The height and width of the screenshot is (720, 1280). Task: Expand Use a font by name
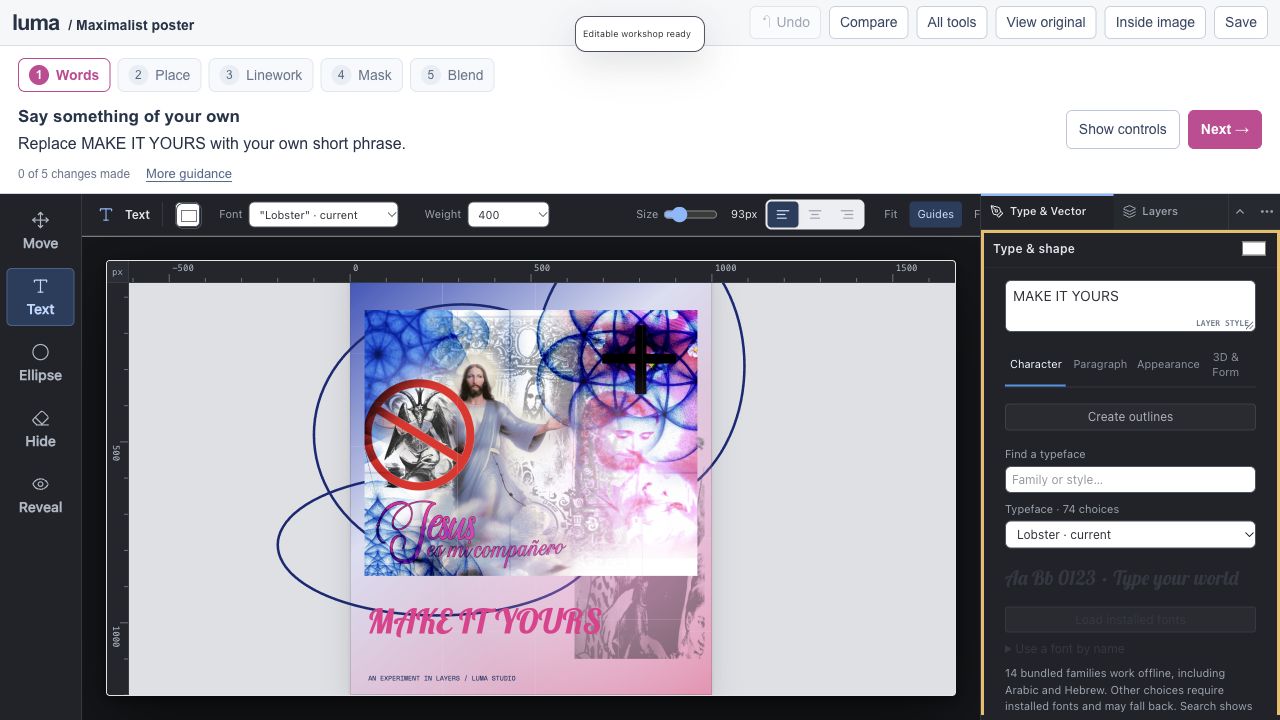[x=1065, y=649]
